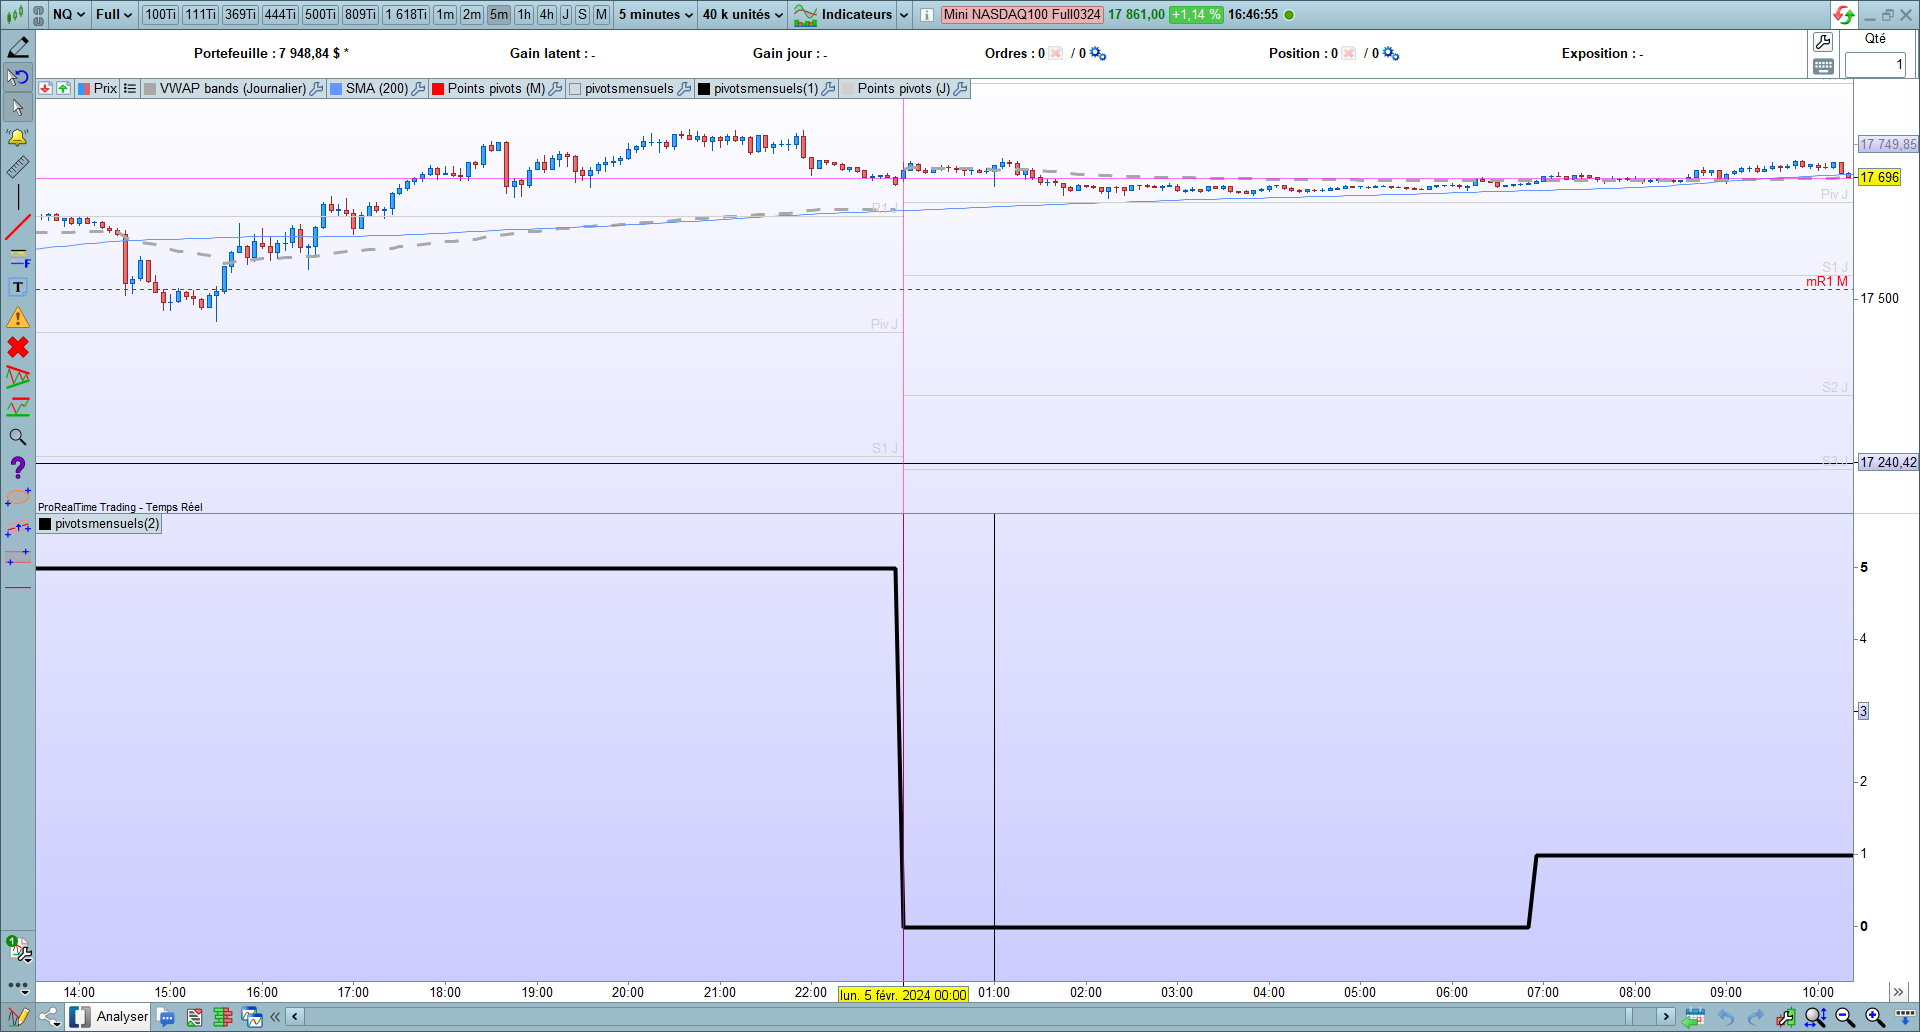Click the share icon in bottom bar

click(50, 1017)
